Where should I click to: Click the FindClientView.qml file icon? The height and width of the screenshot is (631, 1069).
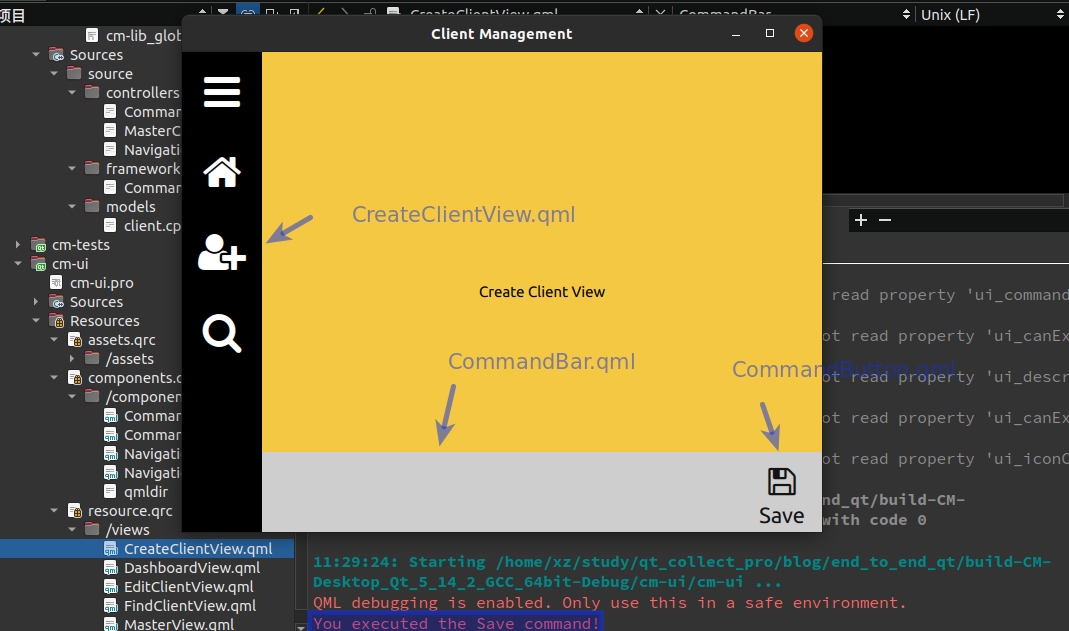[110, 606]
